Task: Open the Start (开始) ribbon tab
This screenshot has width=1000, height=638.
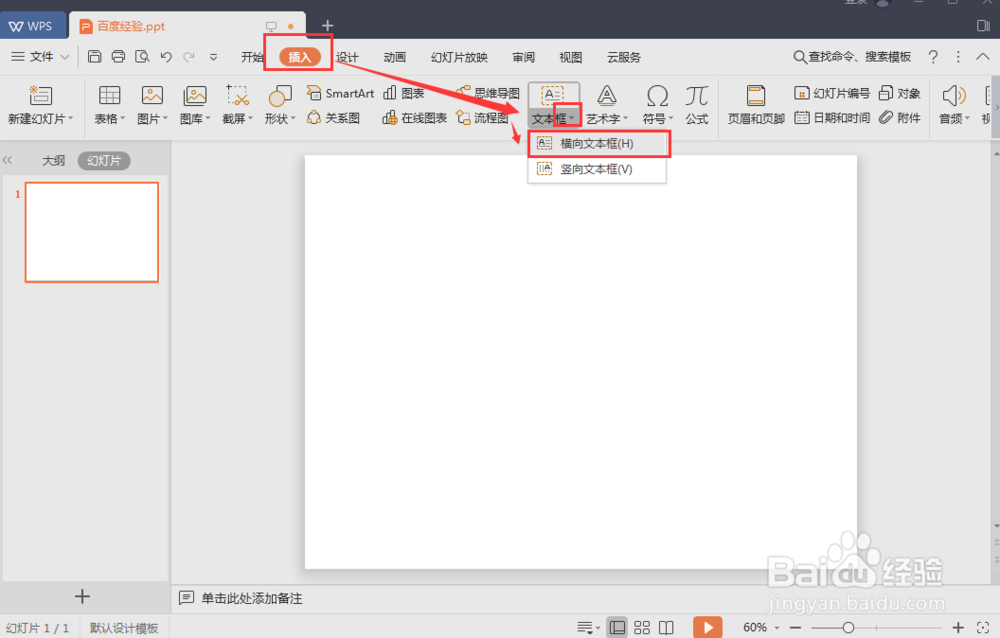Action: click(x=253, y=57)
